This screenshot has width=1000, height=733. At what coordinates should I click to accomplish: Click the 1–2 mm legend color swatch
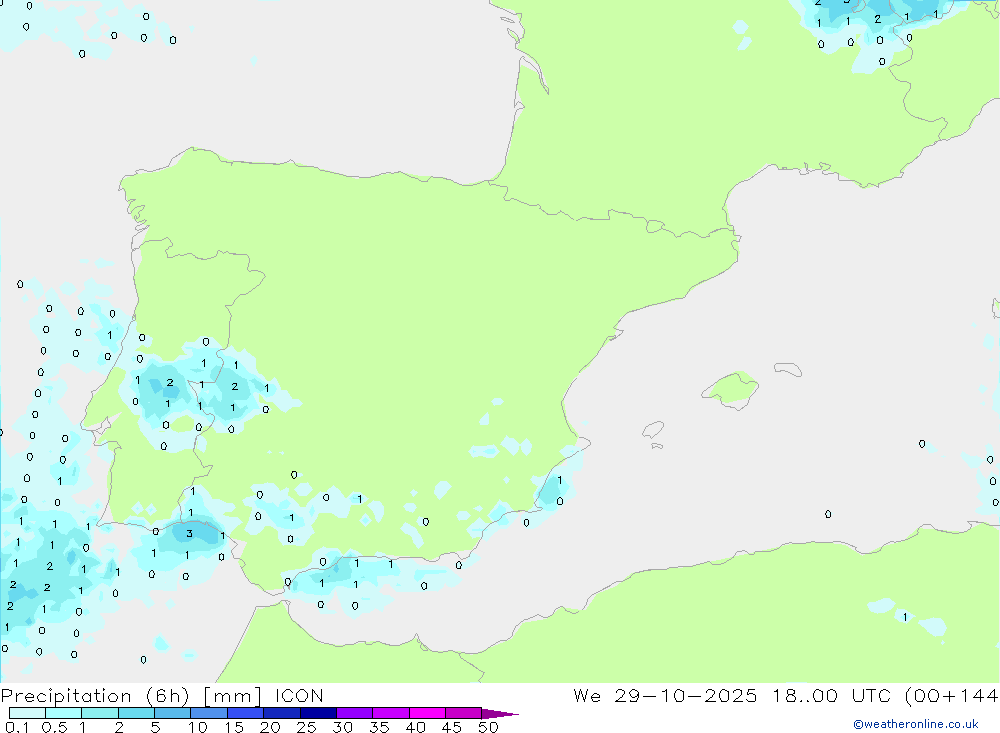[100, 713]
